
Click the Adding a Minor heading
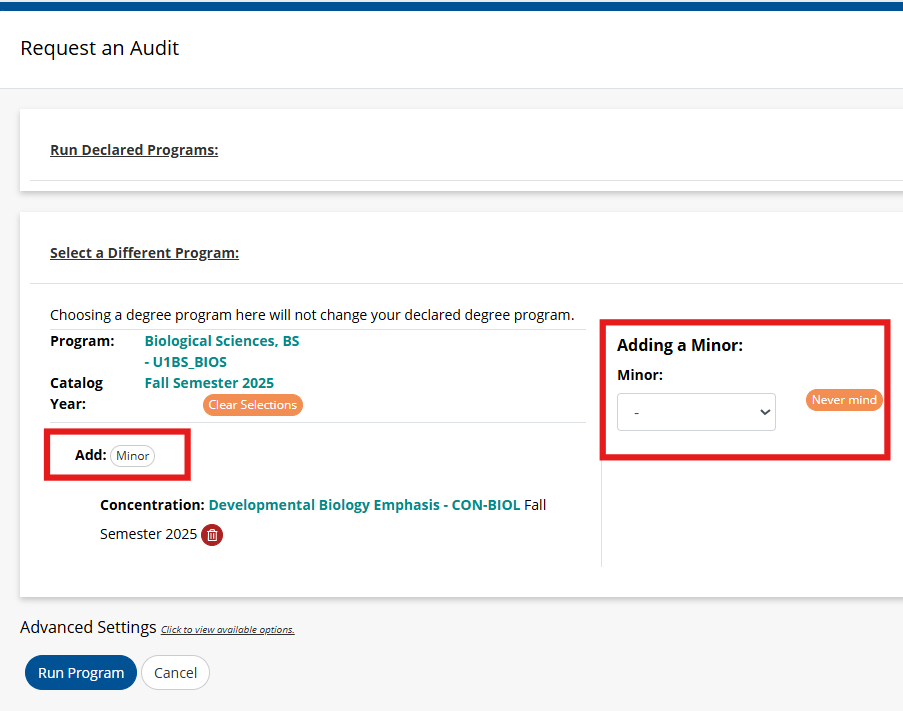680,345
